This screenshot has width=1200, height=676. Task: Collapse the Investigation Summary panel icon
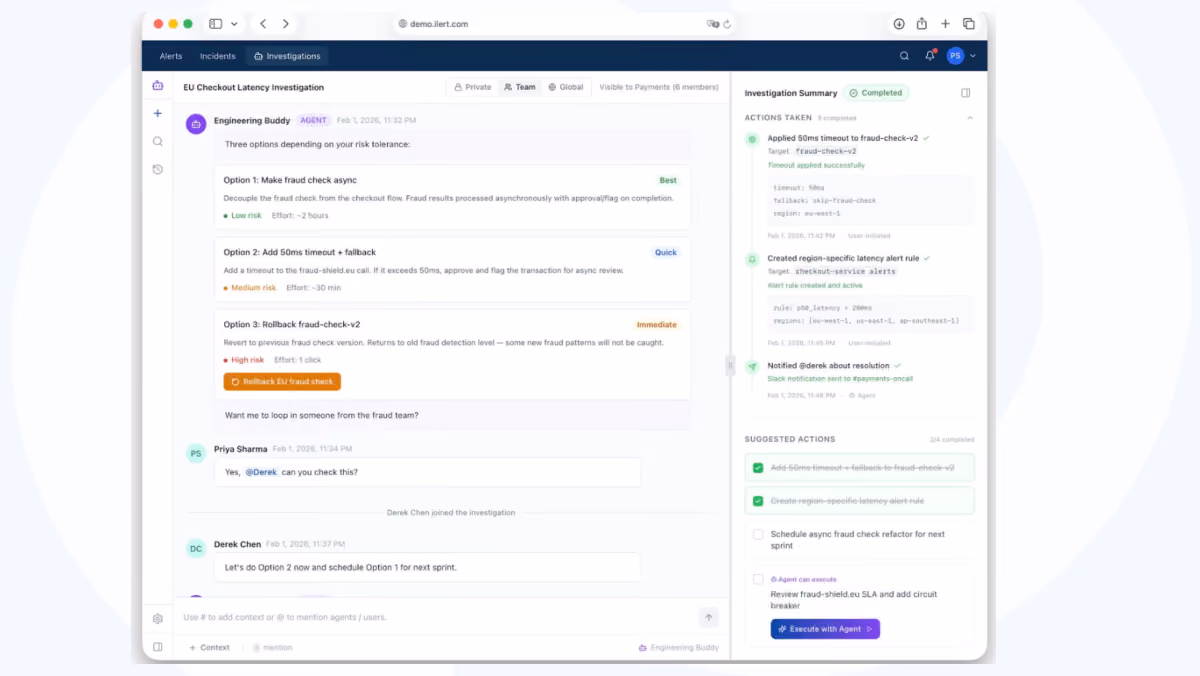click(966, 93)
